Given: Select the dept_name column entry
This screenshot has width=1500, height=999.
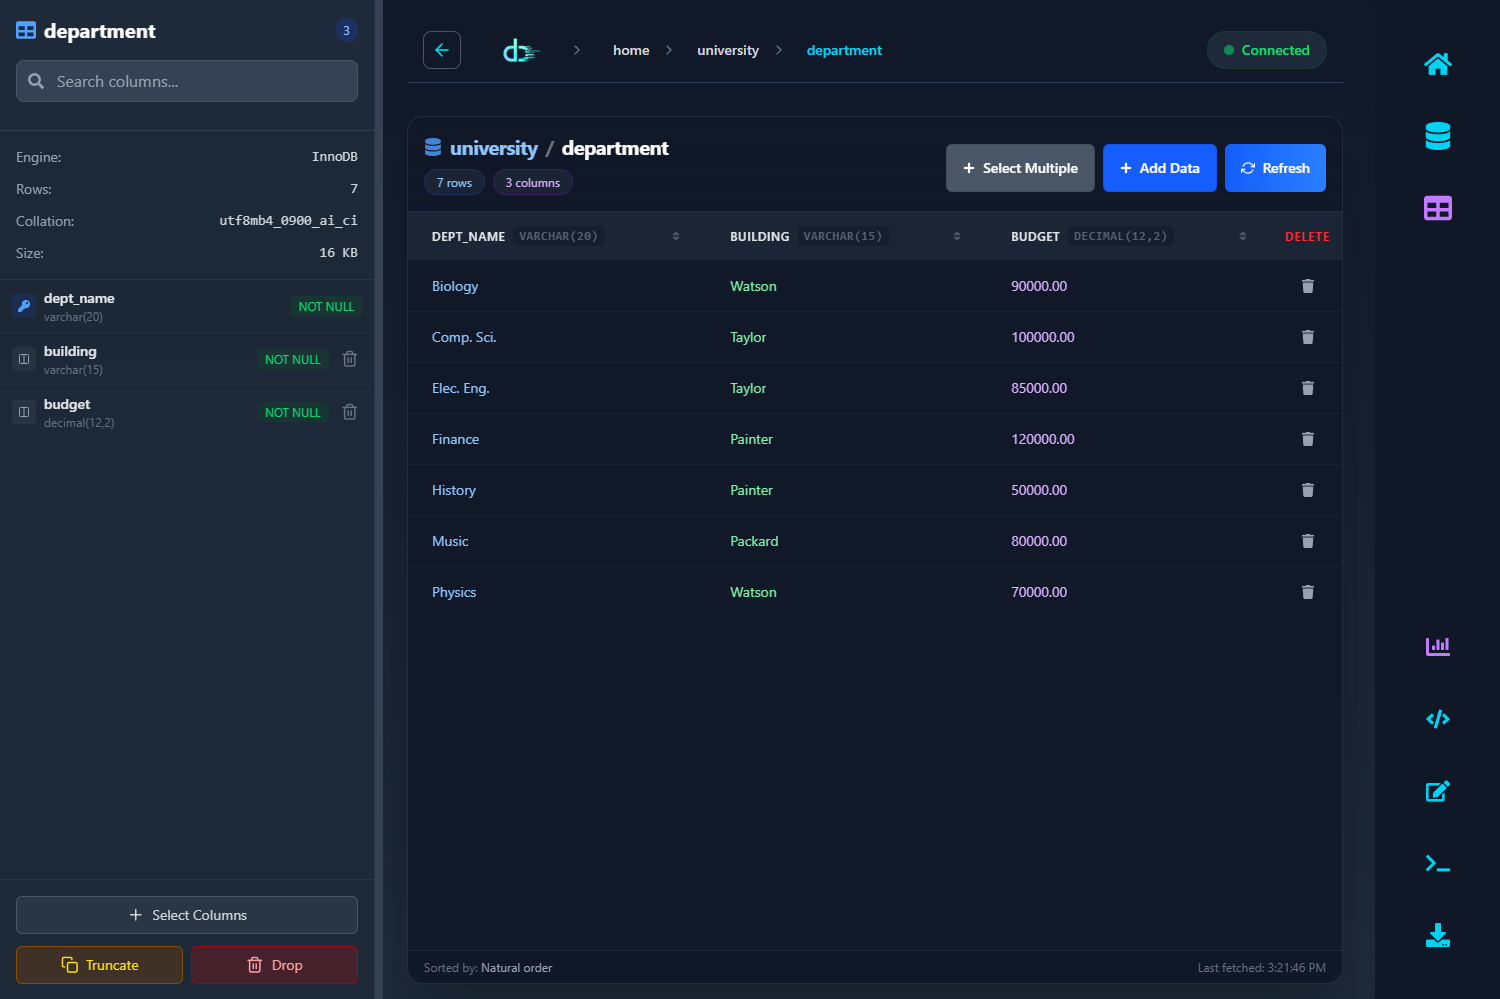Looking at the screenshot, I should [x=187, y=306].
